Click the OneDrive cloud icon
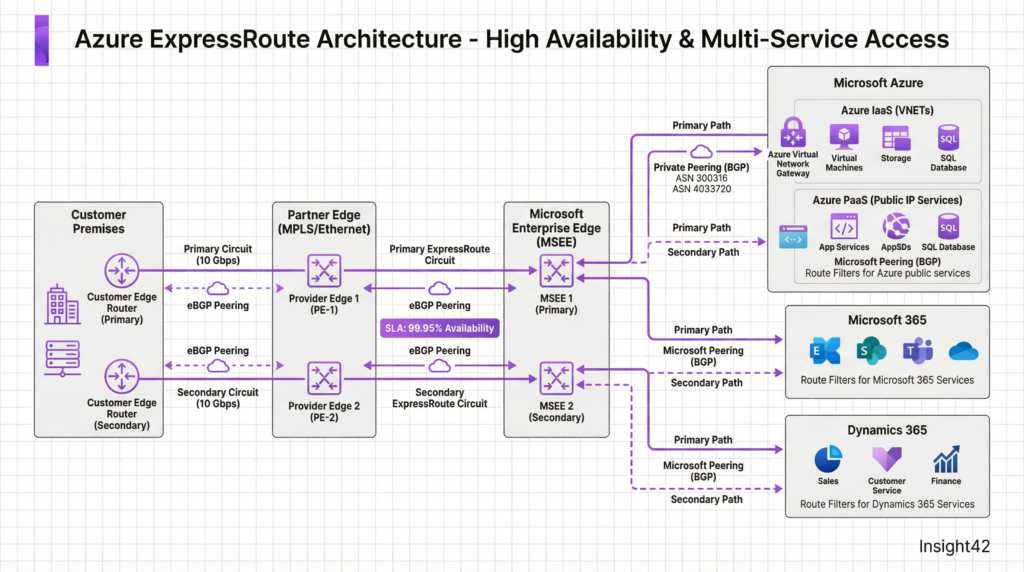The image size is (1024, 572). pyautogui.click(x=963, y=351)
